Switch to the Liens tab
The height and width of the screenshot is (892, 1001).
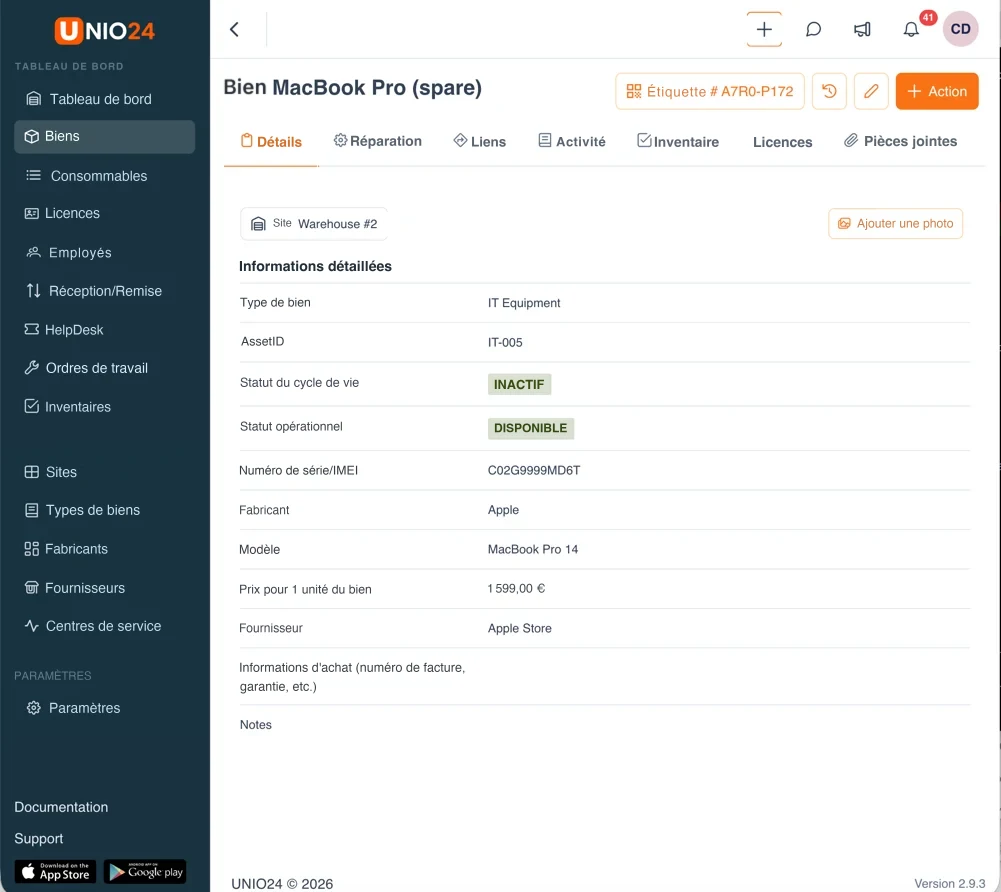pyautogui.click(x=479, y=142)
